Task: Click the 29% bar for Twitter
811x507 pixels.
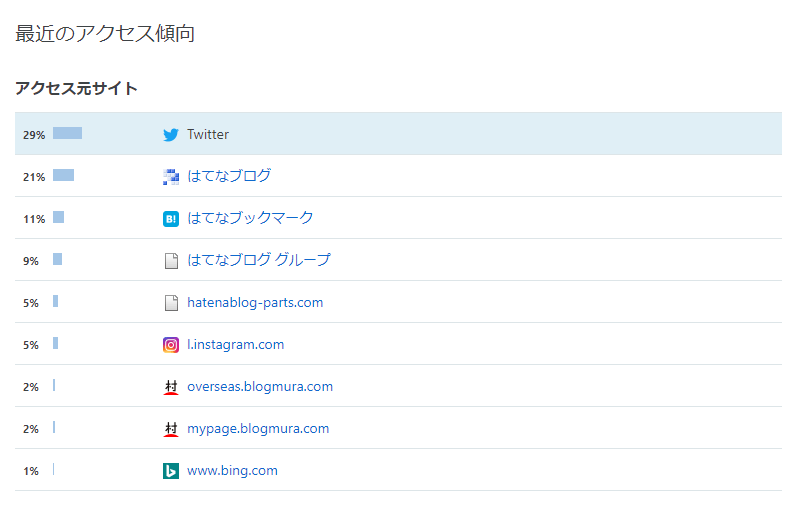Action: [x=67, y=133]
